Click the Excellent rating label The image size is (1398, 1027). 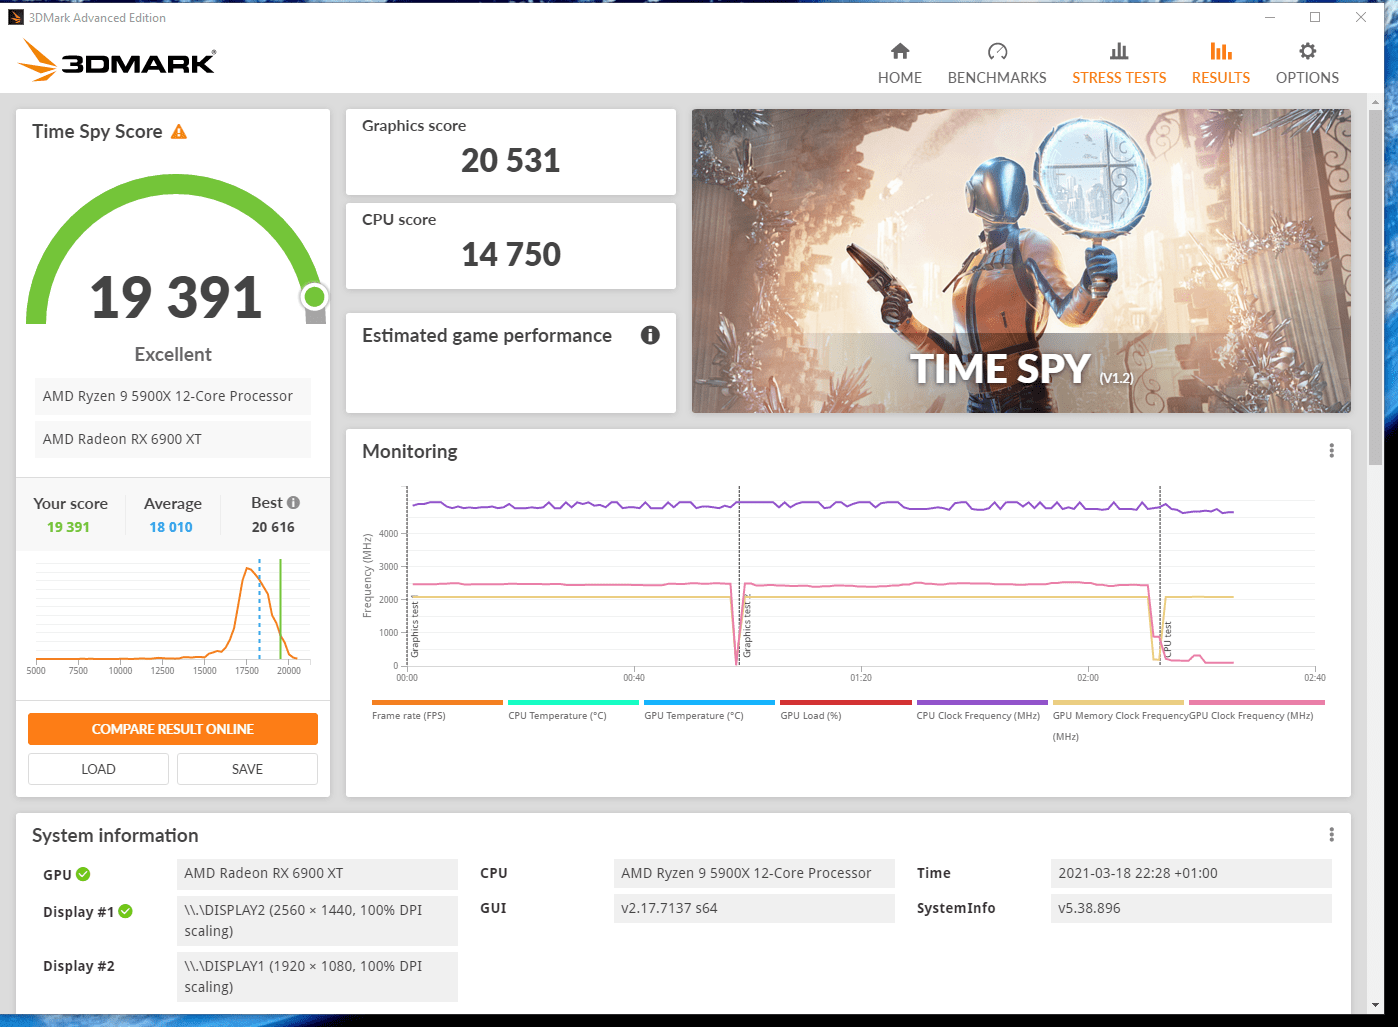[x=173, y=354]
